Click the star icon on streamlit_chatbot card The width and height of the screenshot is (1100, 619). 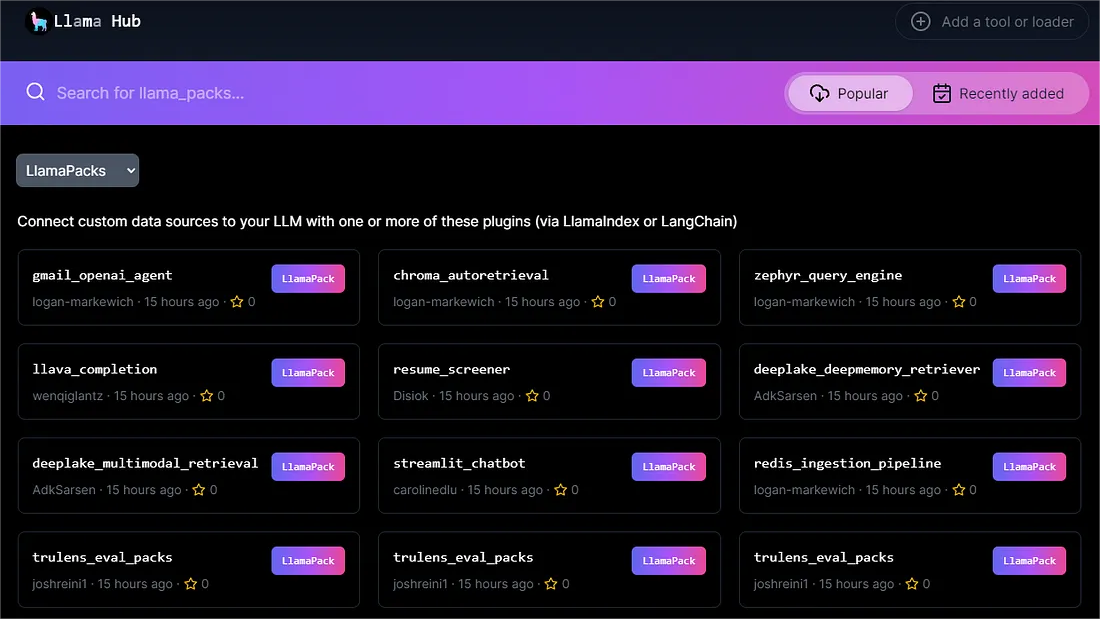pyautogui.click(x=561, y=490)
